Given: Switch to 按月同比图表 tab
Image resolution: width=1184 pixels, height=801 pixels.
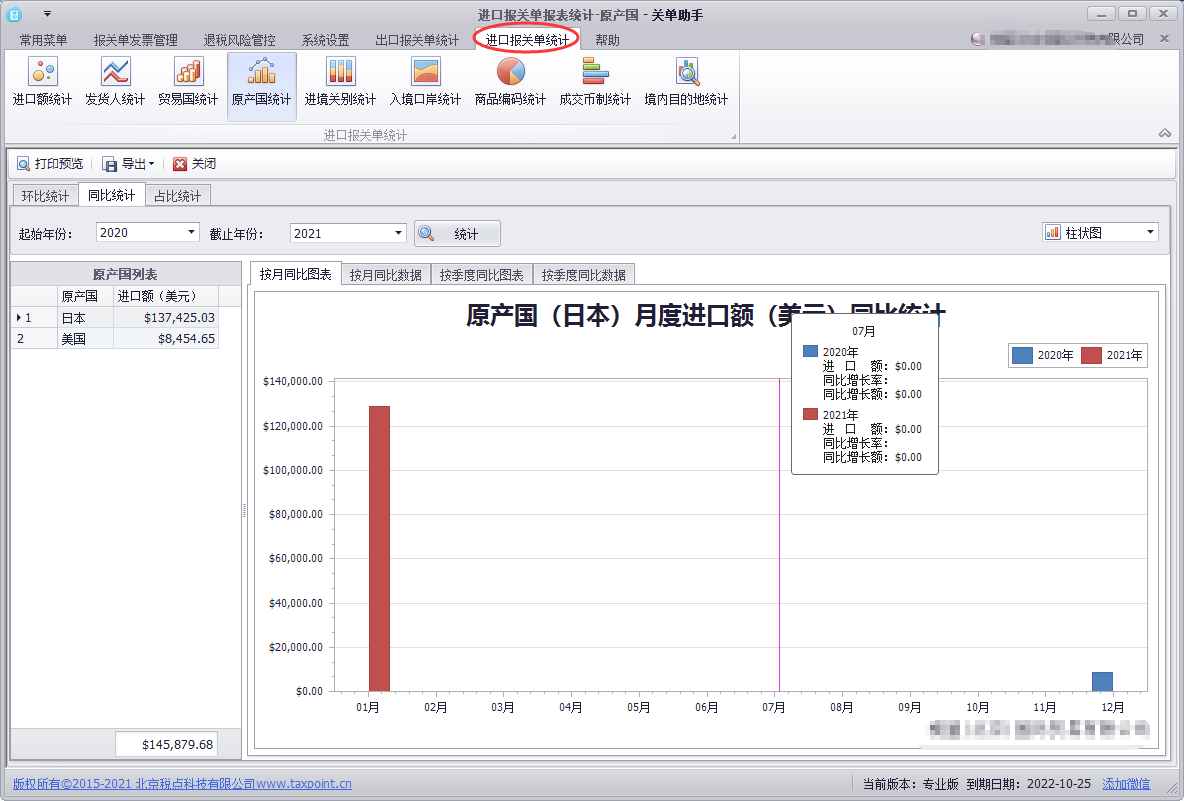Looking at the screenshot, I should click(295, 274).
